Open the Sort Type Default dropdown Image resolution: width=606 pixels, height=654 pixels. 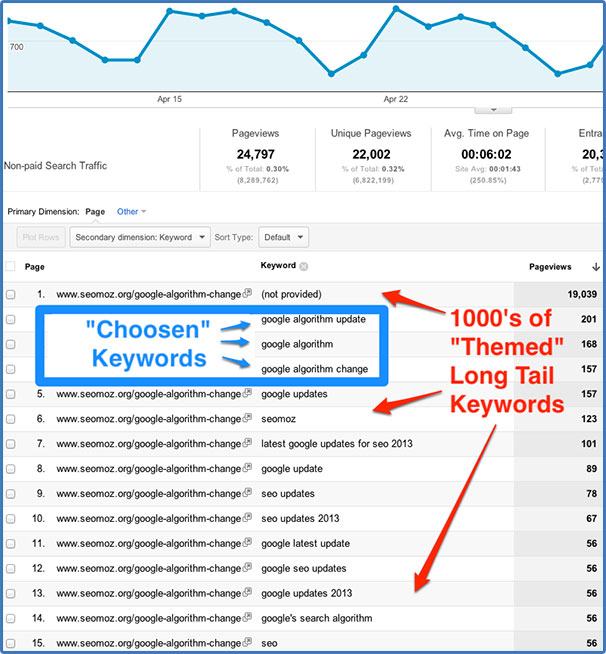pos(283,237)
